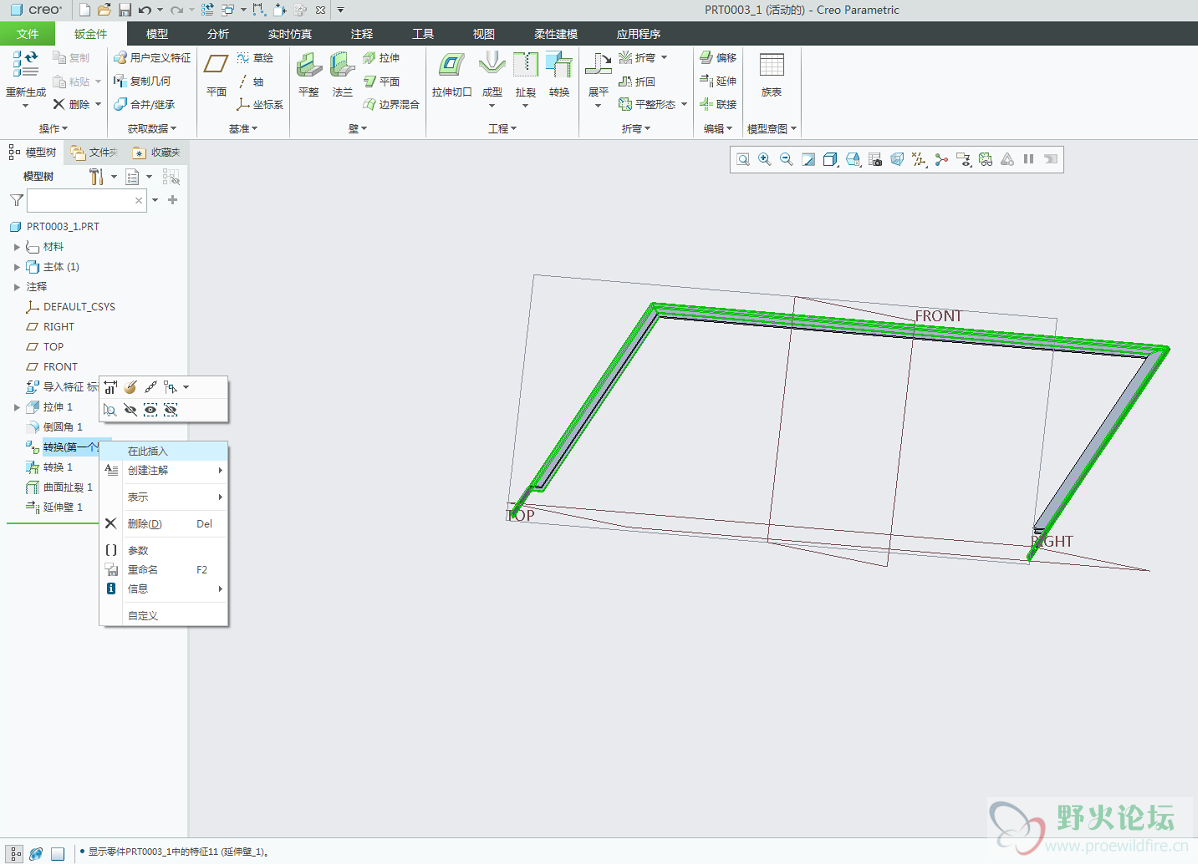Switch to the 模型 ribbon tab

(157, 34)
